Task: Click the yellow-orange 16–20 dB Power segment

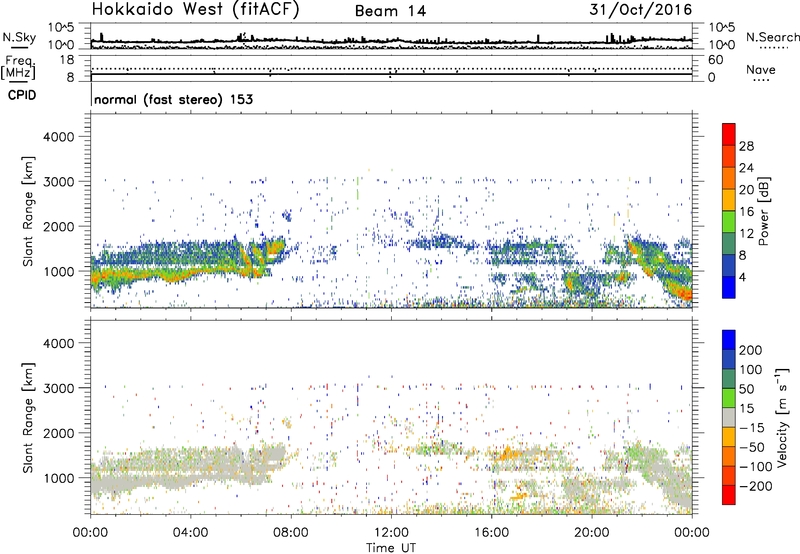Action: coord(729,200)
